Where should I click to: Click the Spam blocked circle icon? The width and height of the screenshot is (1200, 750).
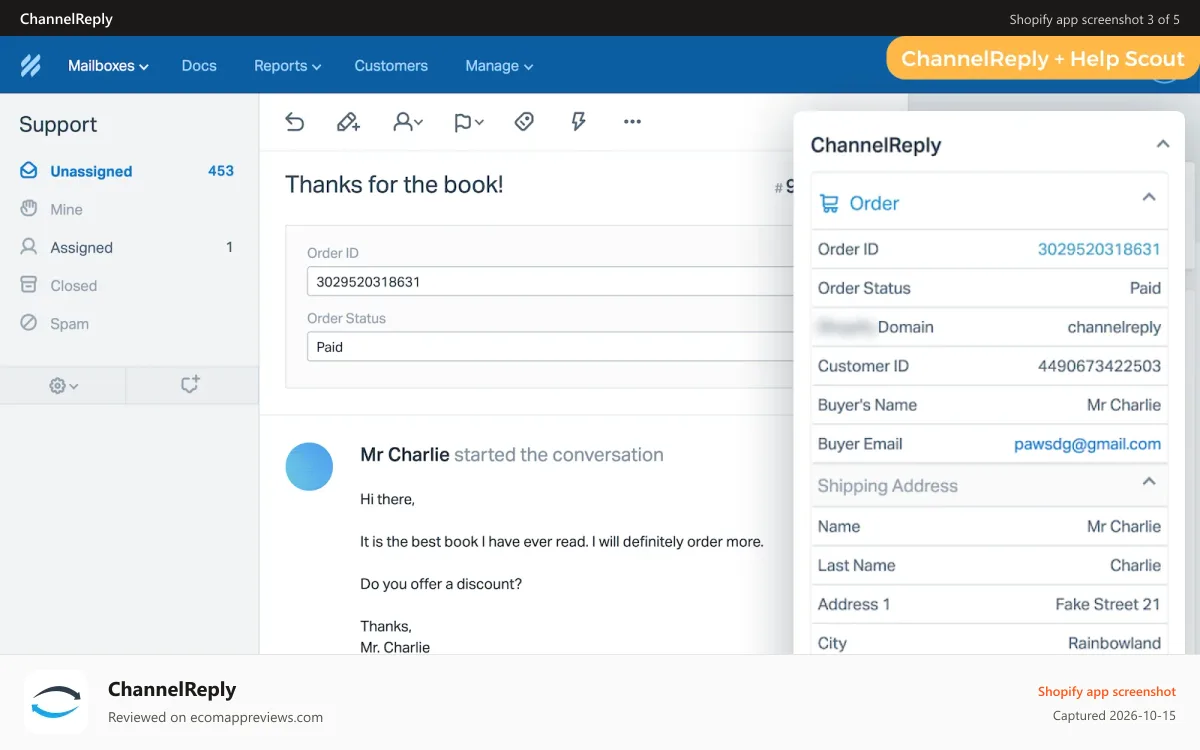[29, 323]
